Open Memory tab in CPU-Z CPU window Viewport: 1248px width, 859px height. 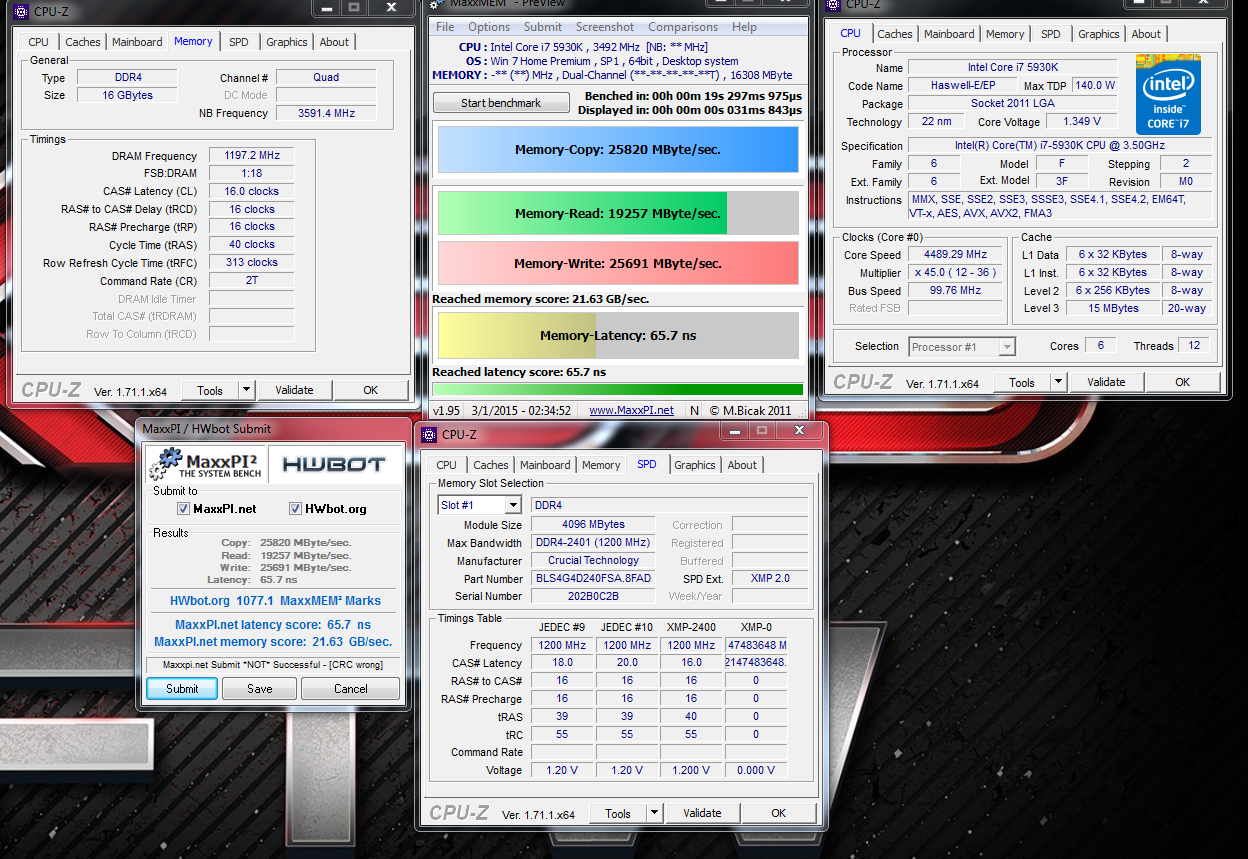click(x=1005, y=34)
